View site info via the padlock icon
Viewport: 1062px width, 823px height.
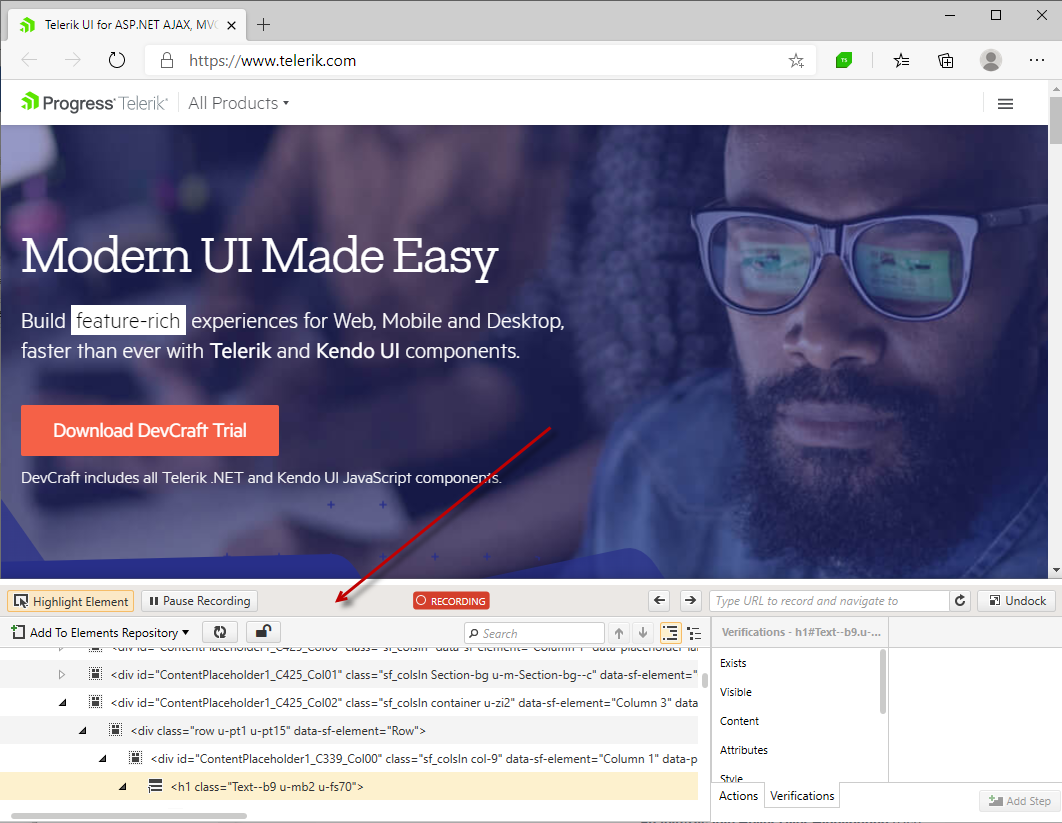[x=167, y=60]
